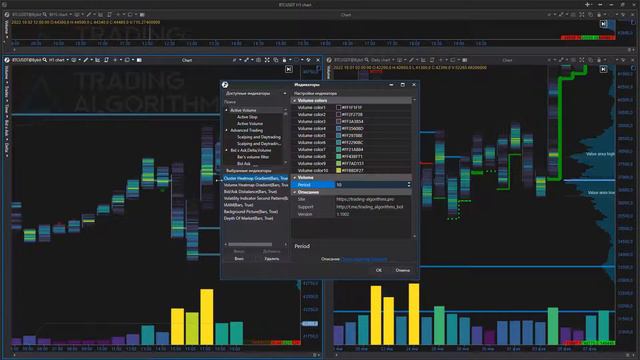The width and height of the screenshot is (640, 360).
Task: Collapse the Bid x Ask,Delta,Volume tree group
Action: coord(227,150)
